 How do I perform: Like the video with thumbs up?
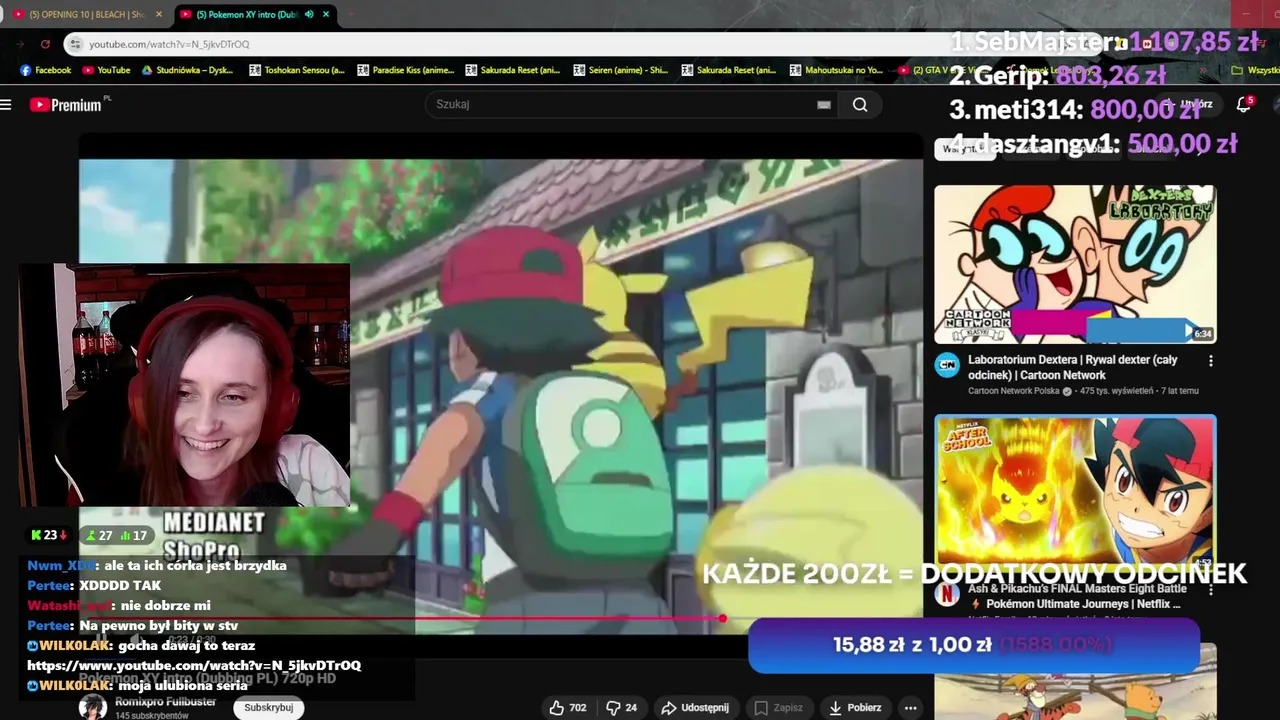tap(567, 707)
